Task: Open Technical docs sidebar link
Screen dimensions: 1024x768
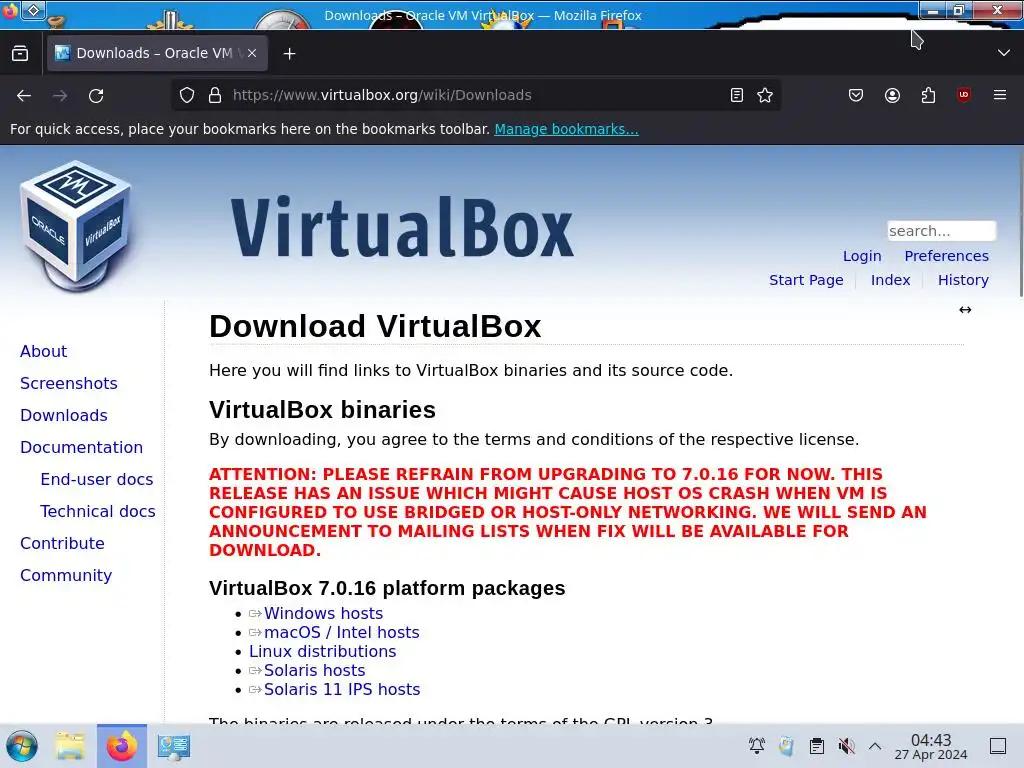Action: (x=98, y=511)
